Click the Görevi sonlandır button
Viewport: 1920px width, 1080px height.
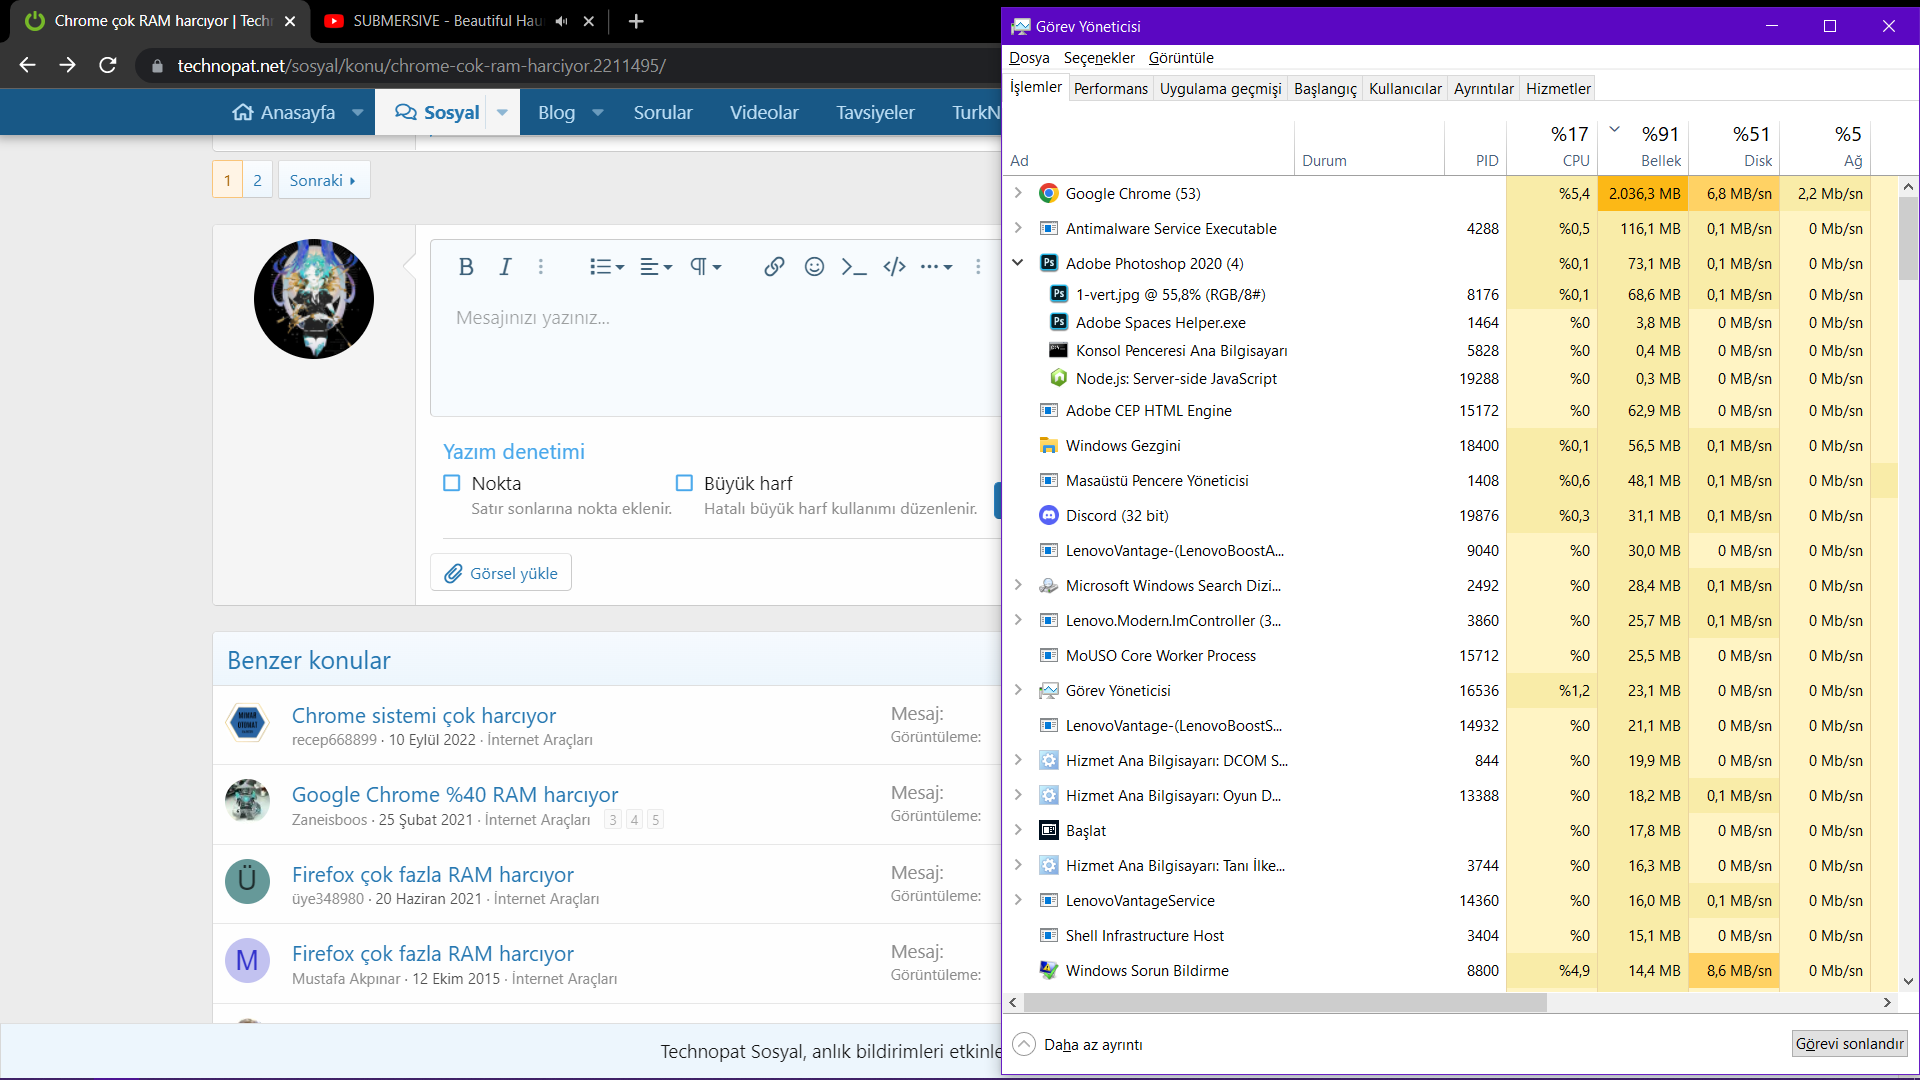(1849, 1044)
